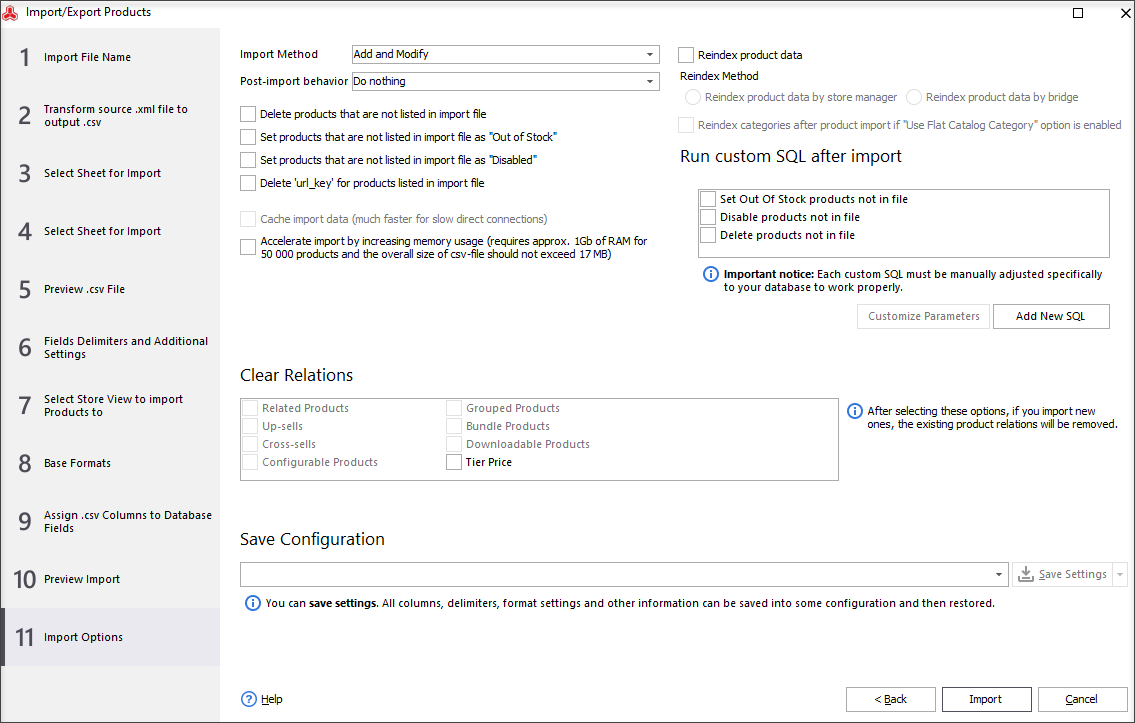The height and width of the screenshot is (723, 1135).
Task: Check Set products not listed as Disabled
Action: (248, 160)
